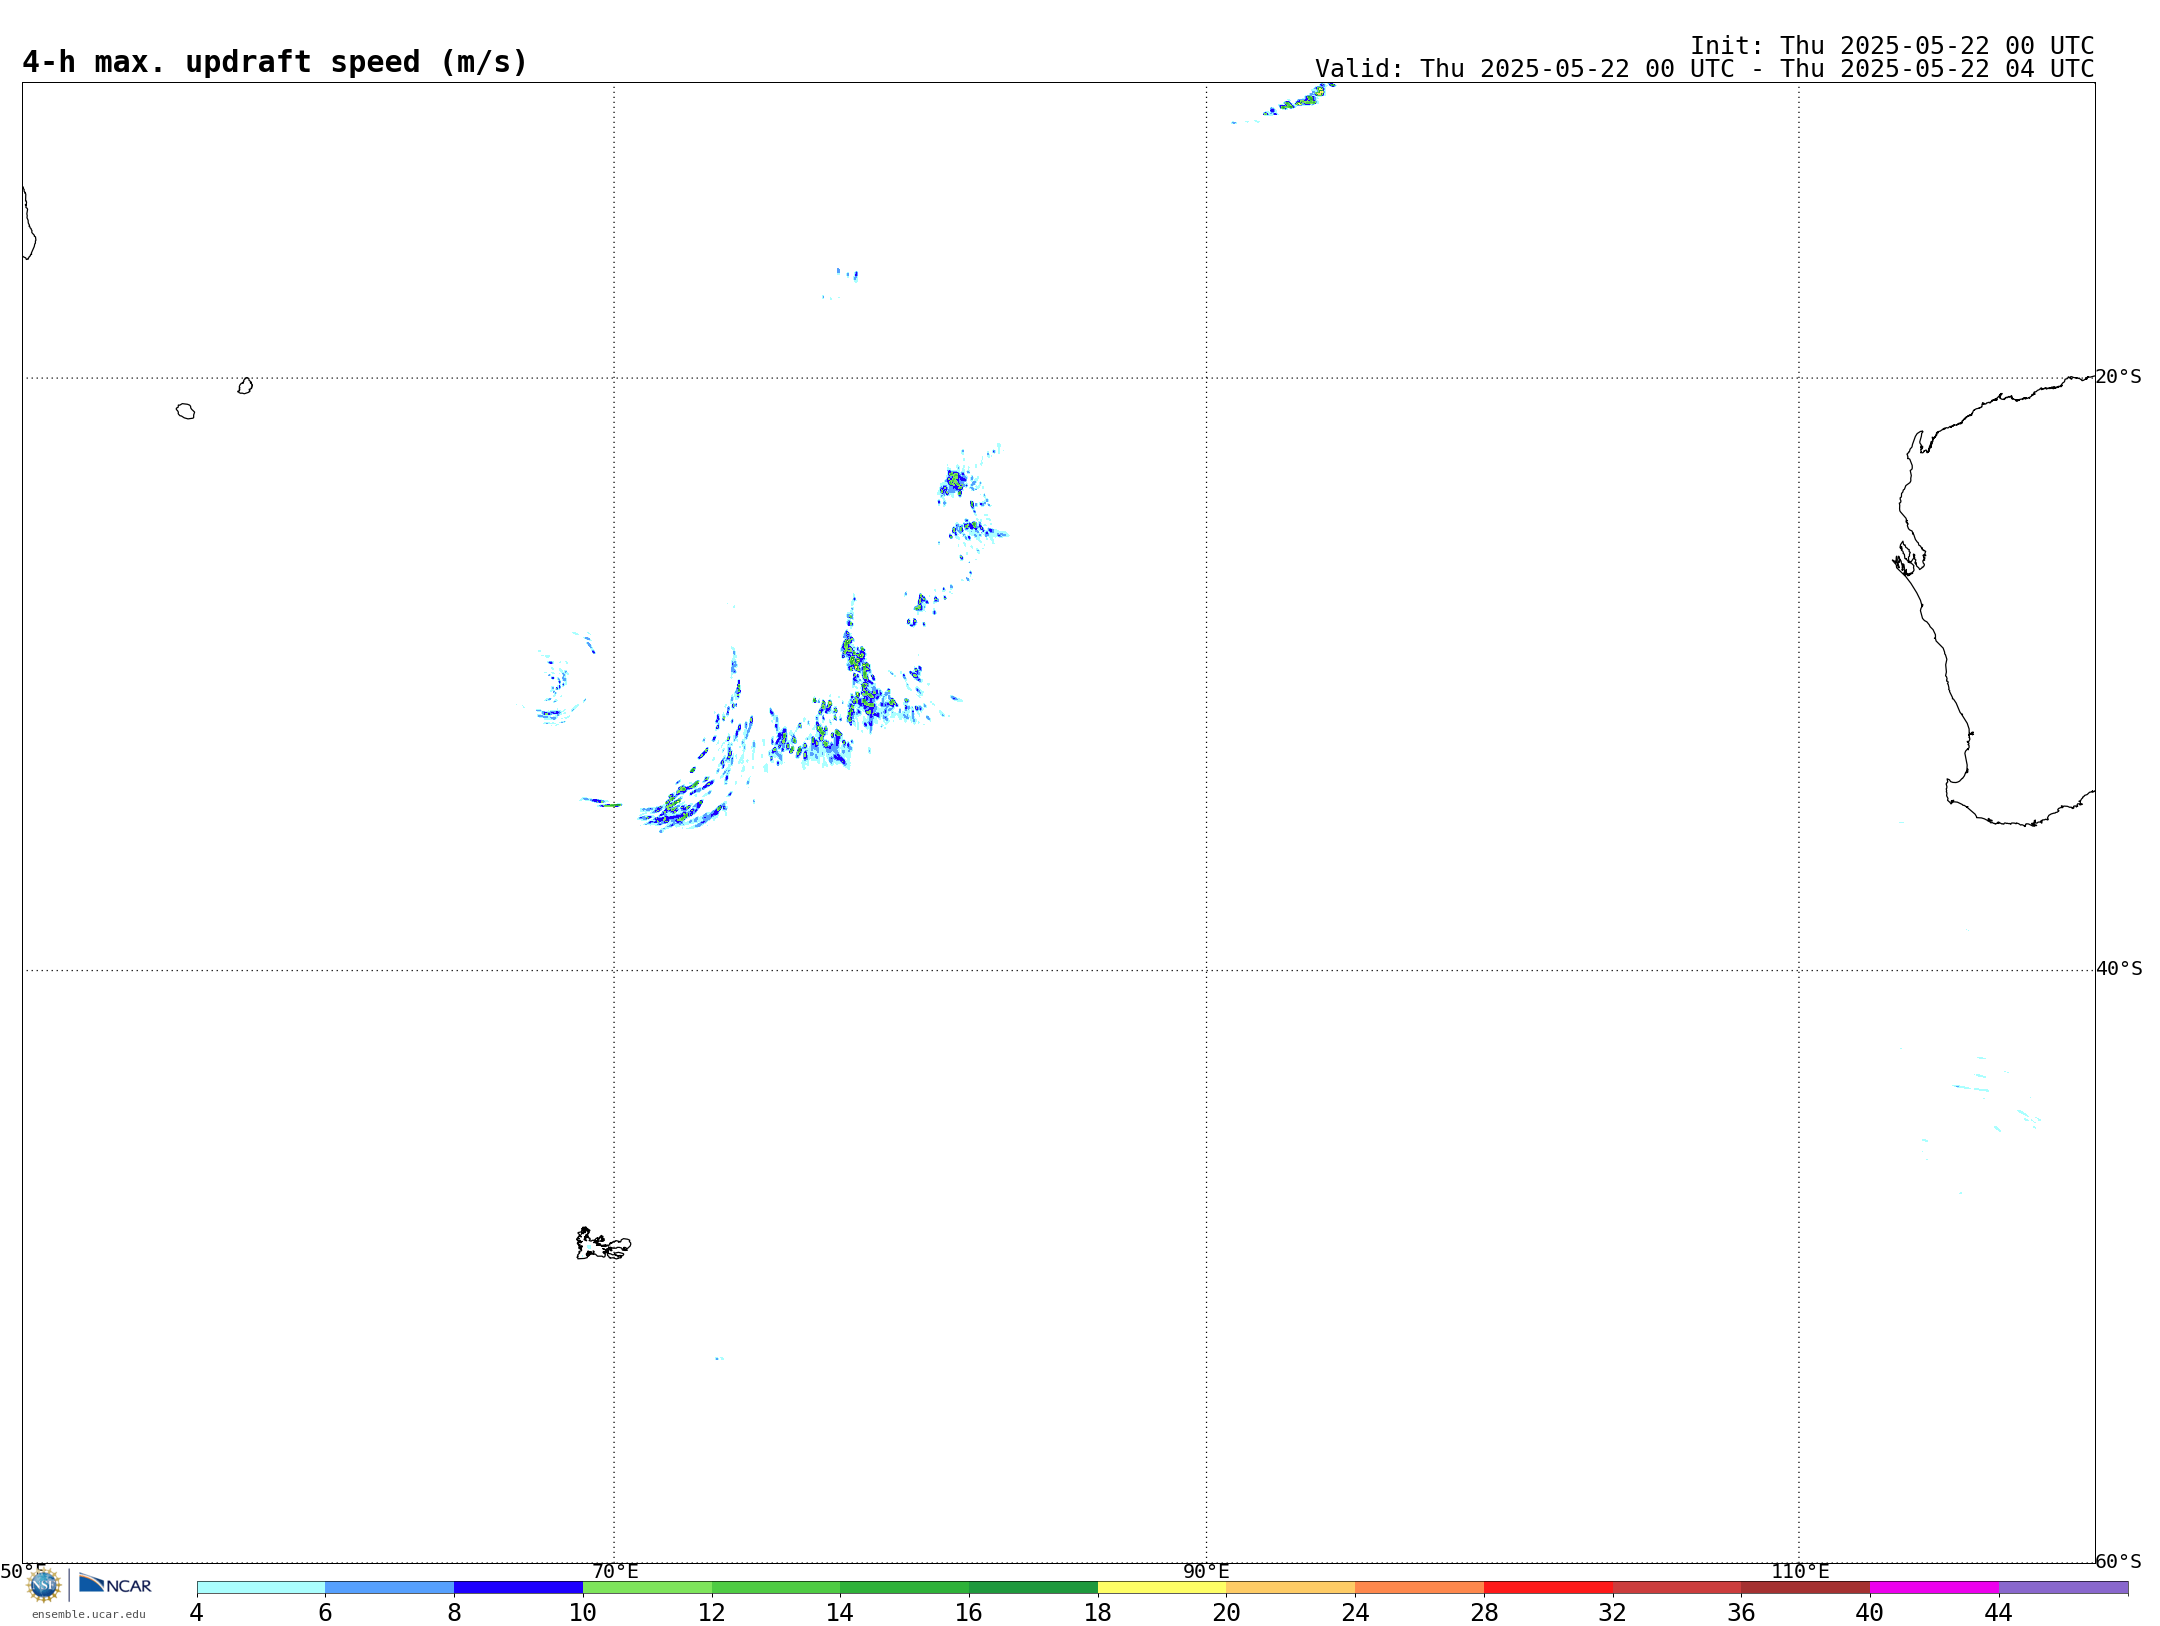Click the green 12-14 color swatch
The height and width of the screenshot is (1626, 2160).
[x=776, y=1588]
